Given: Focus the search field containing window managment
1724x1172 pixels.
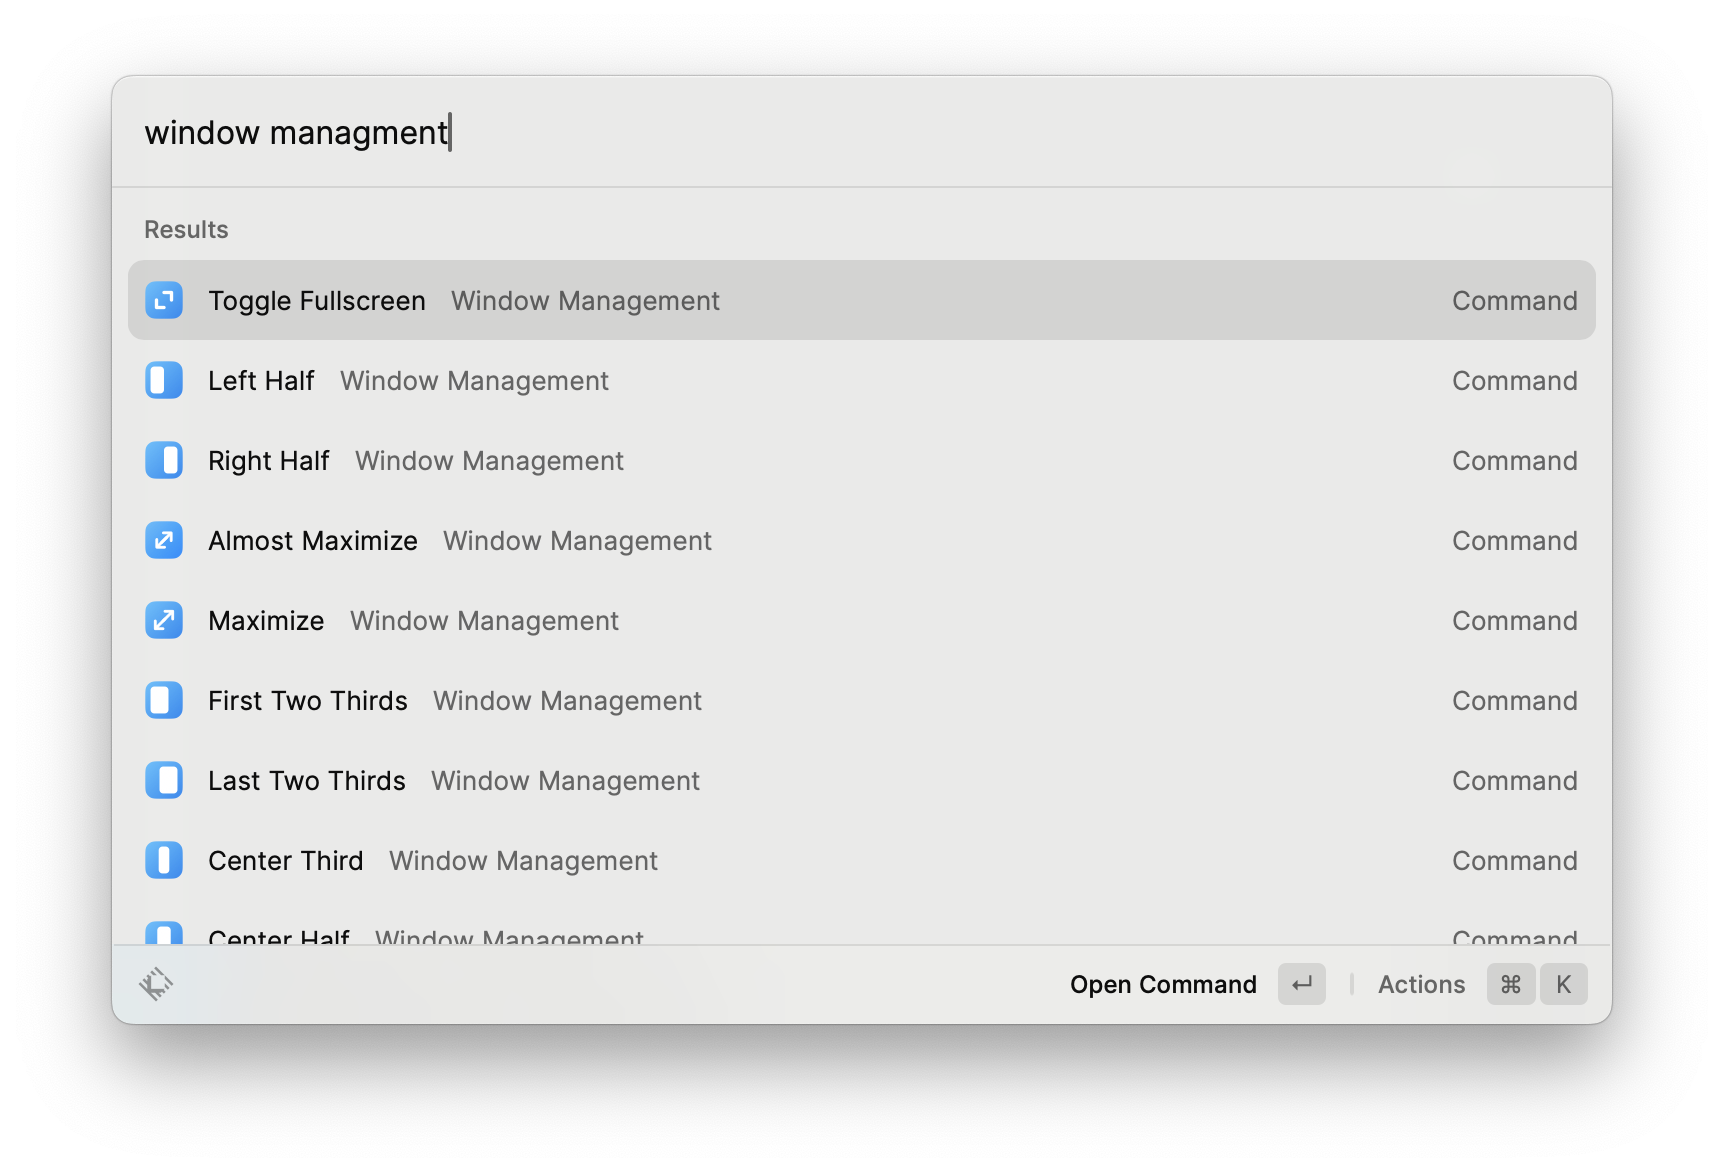Looking at the screenshot, I should point(860,132).
